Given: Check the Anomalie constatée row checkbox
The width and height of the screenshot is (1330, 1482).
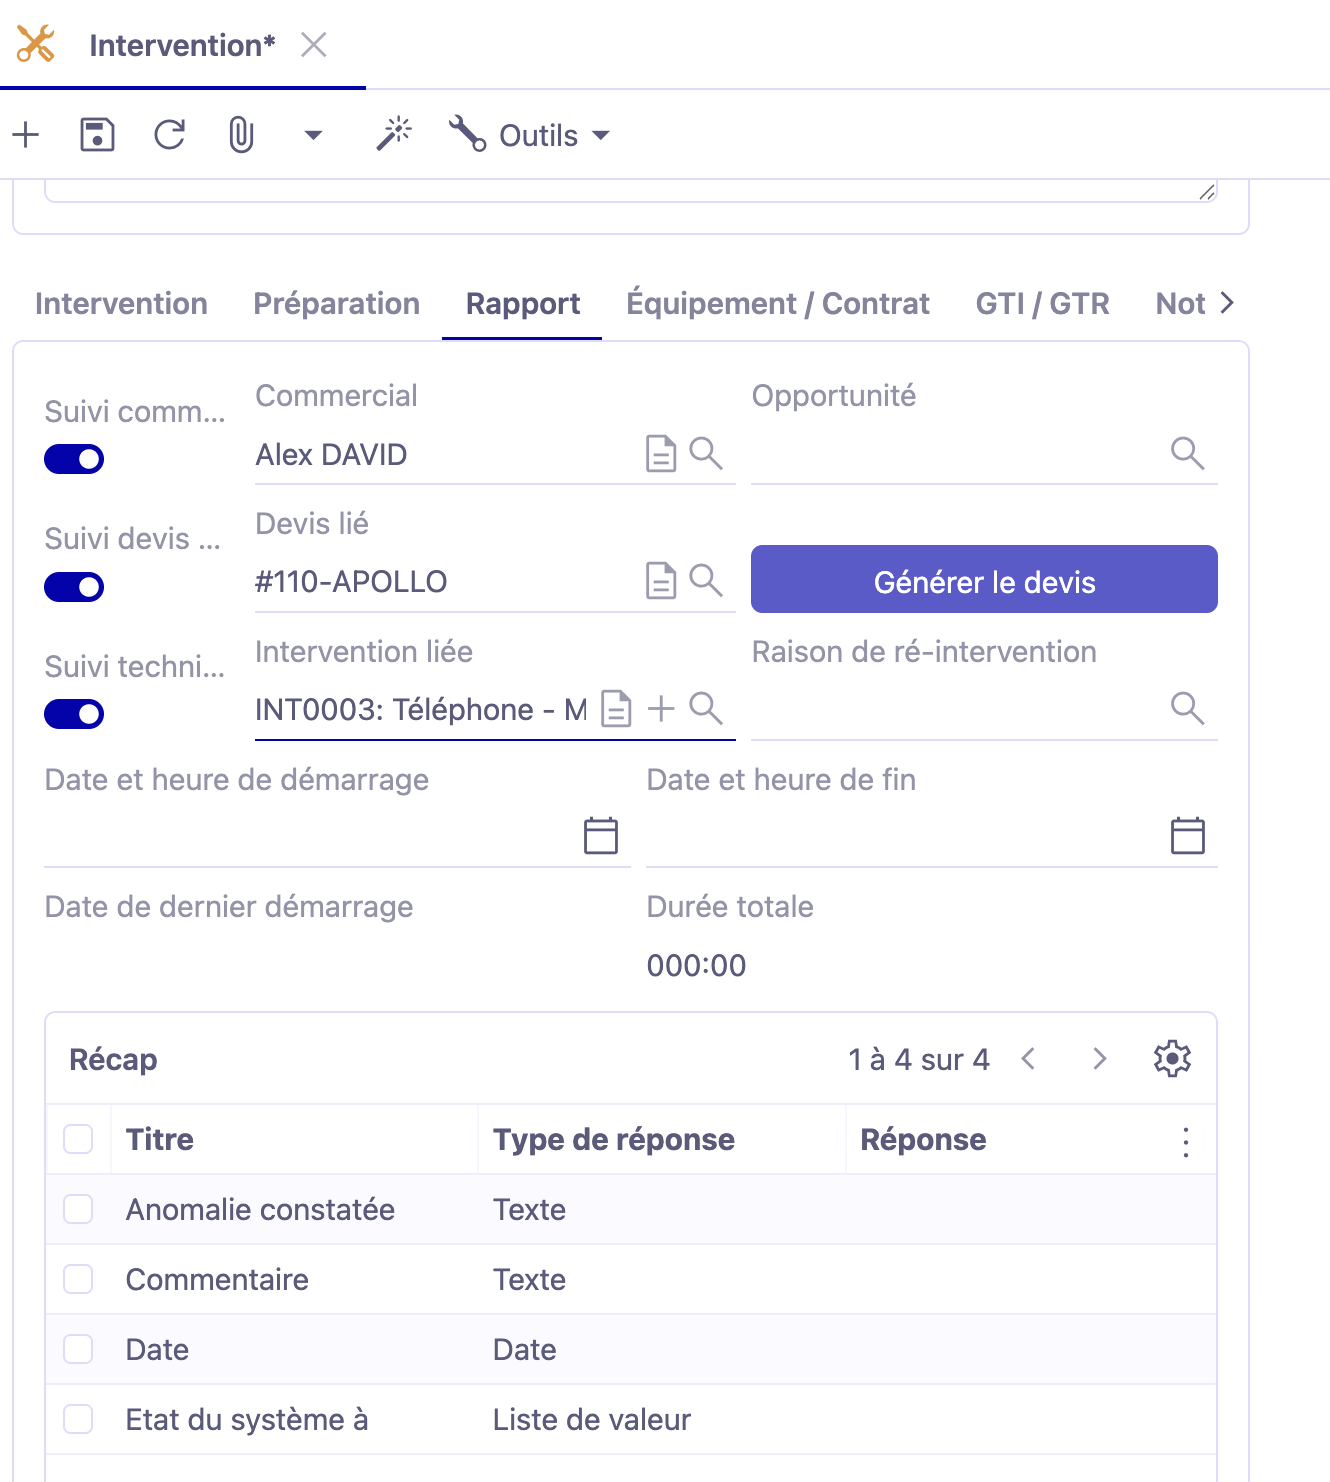Looking at the screenshot, I should (x=78, y=1209).
